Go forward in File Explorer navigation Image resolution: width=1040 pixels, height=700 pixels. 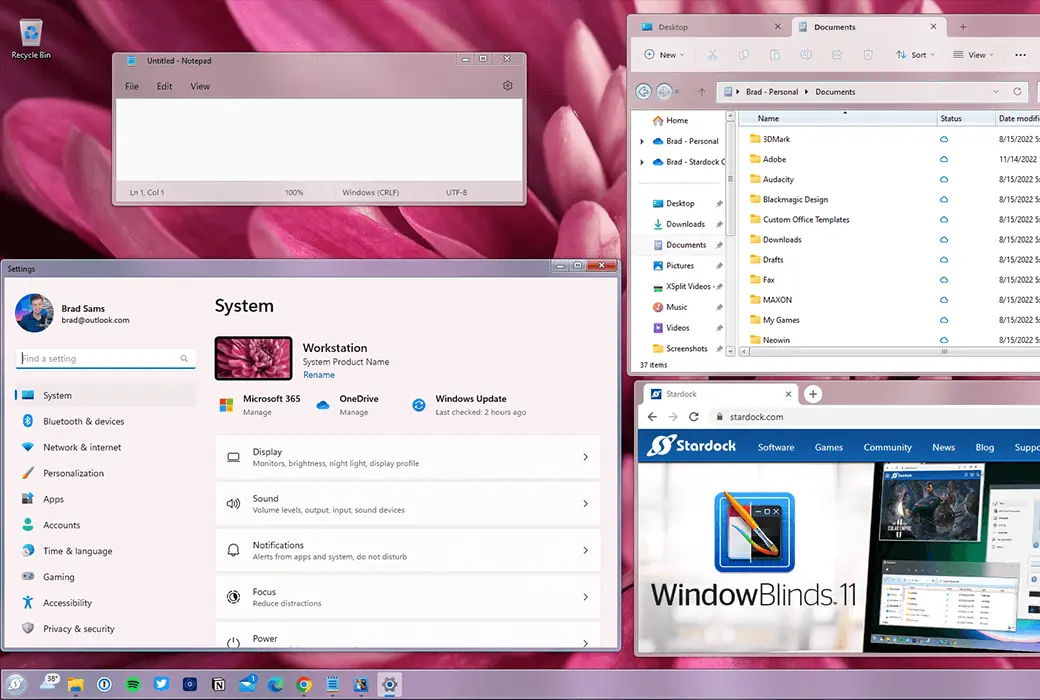click(664, 92)
